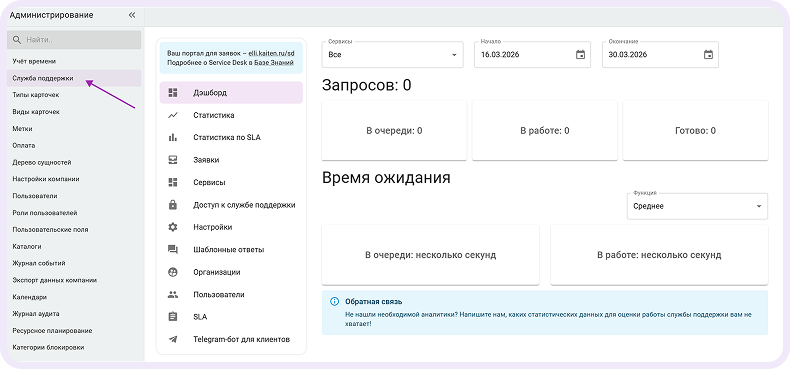Select Учёт времени in admin sidebar
This screenshot has height=369, width=790.
(x=74, y=61)
